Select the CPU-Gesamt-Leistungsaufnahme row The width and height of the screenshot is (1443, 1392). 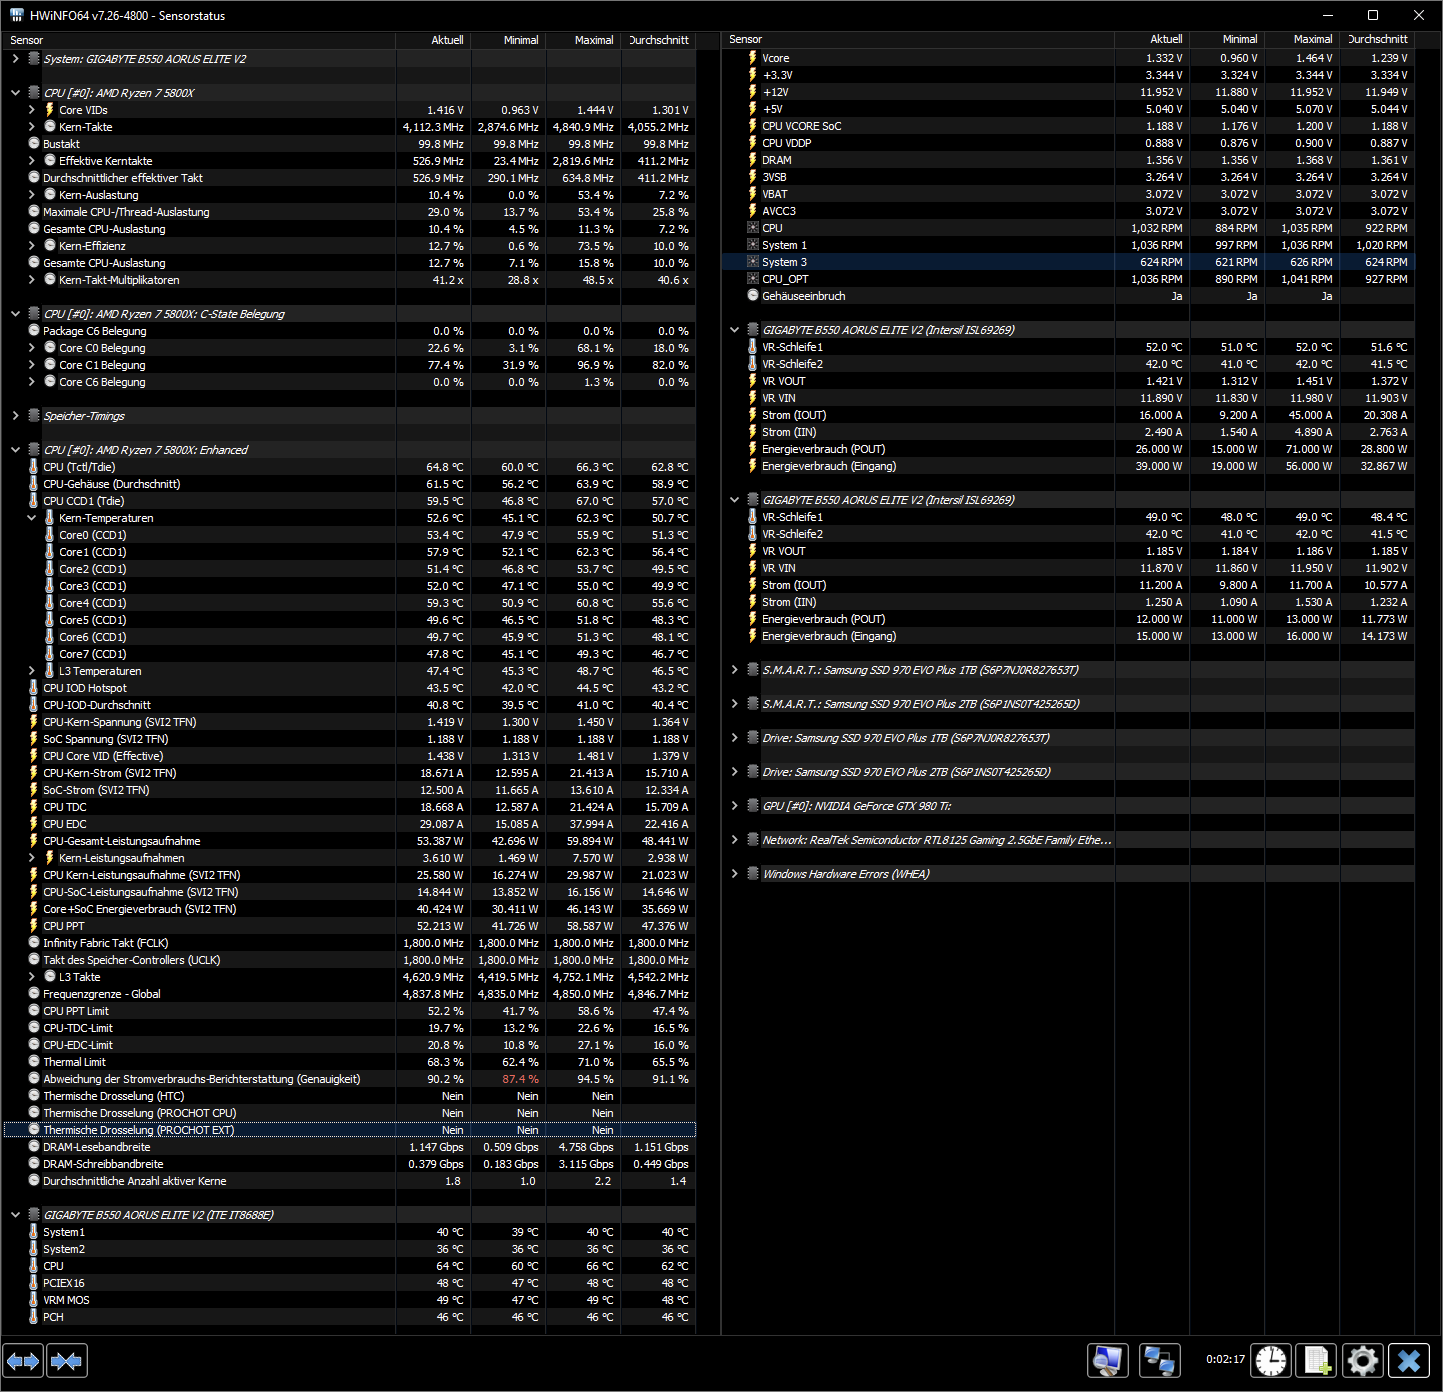pos(350,841)
